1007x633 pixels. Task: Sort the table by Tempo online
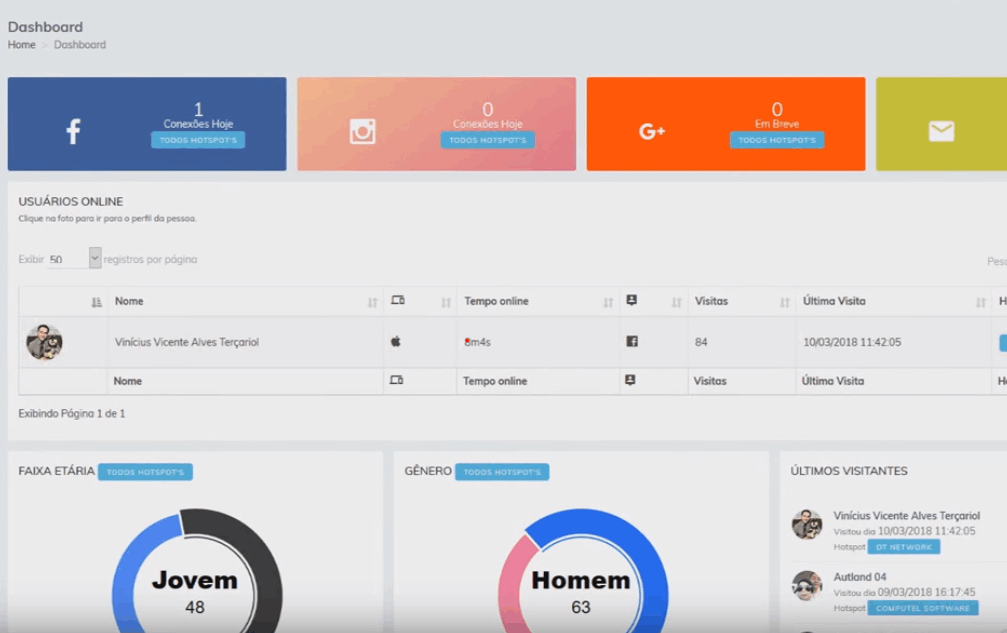(607, 302)
